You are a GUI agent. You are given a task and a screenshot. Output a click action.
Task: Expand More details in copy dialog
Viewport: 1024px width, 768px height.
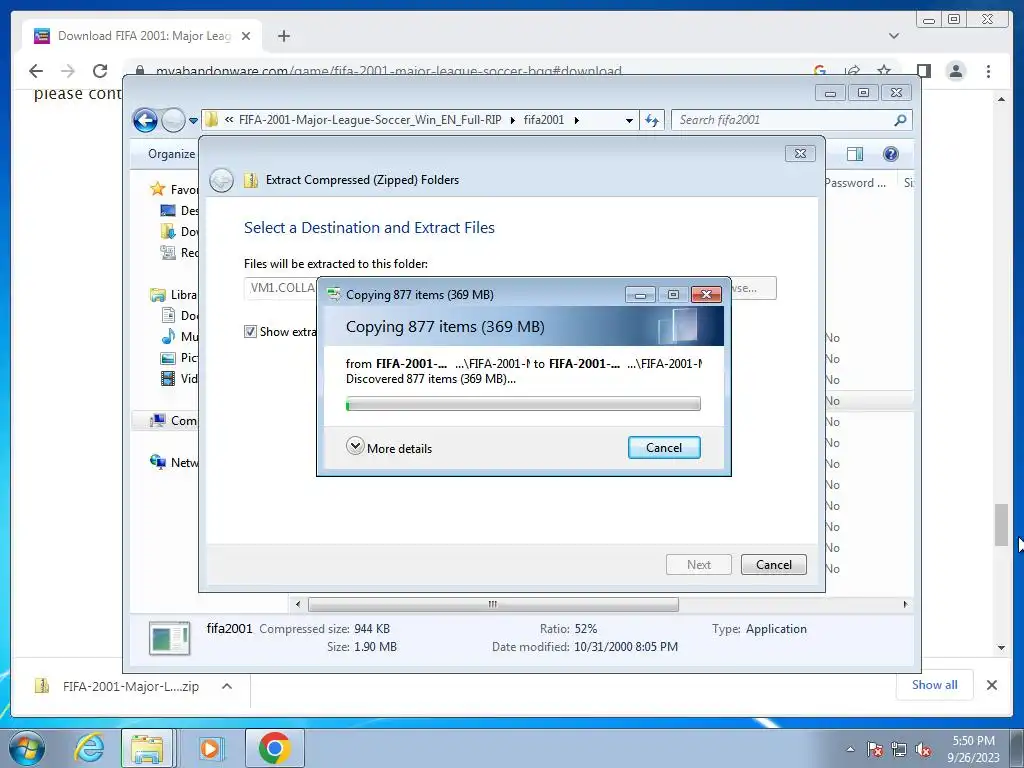(389, 447)
